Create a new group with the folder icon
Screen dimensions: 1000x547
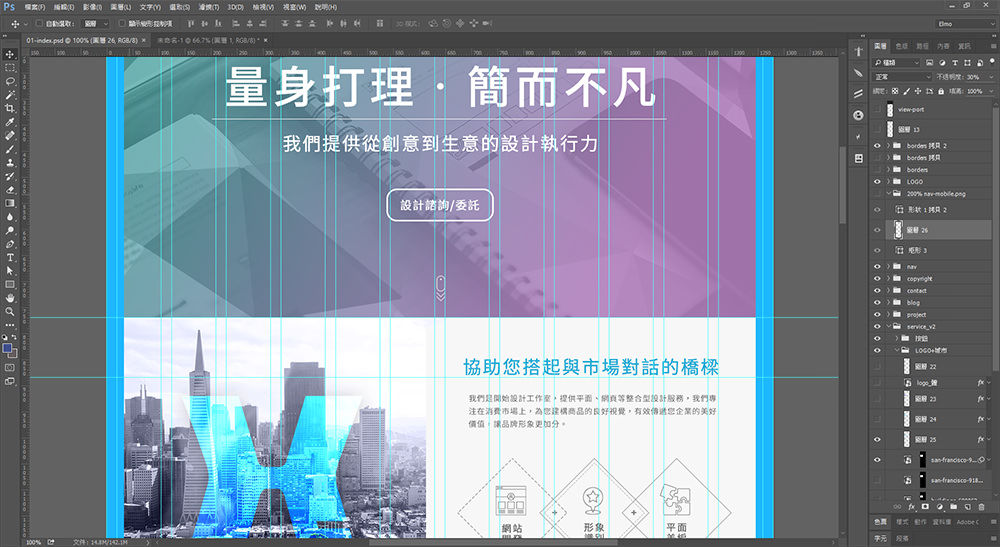(x=954, y=507)
